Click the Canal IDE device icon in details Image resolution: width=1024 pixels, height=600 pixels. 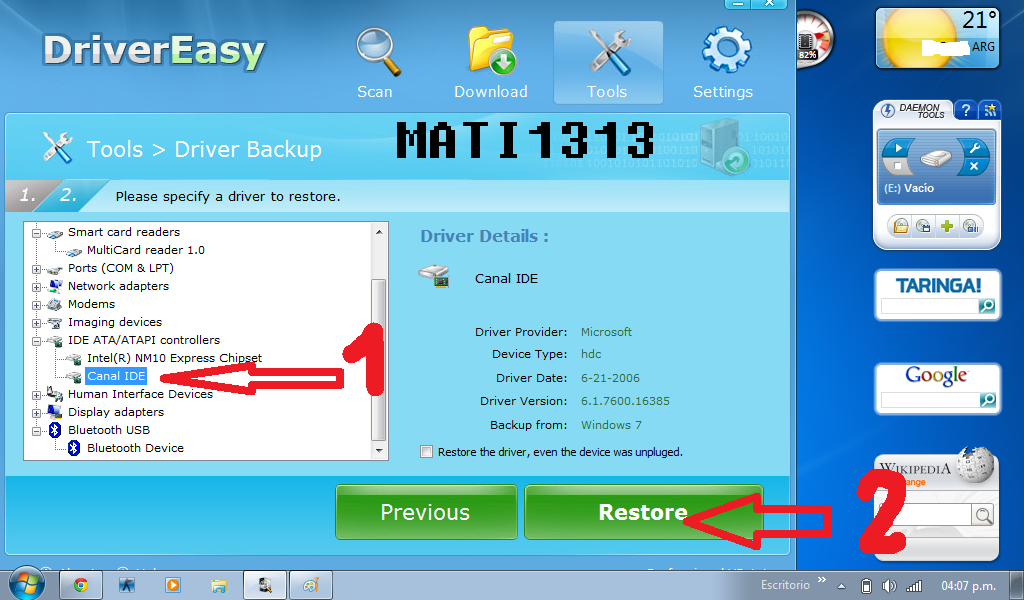[434, 277]
